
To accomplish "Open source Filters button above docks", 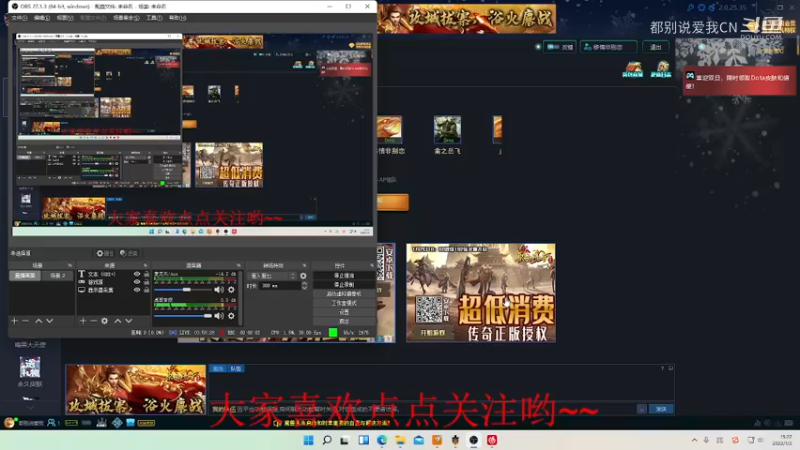I will pyautogui.click(x=129, y=253).
